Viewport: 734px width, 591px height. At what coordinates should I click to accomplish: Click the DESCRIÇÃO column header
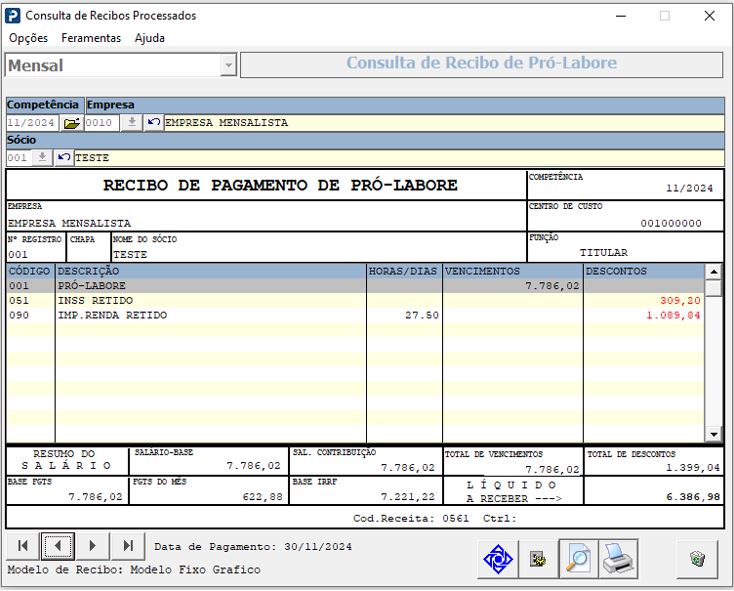(210, 271)
